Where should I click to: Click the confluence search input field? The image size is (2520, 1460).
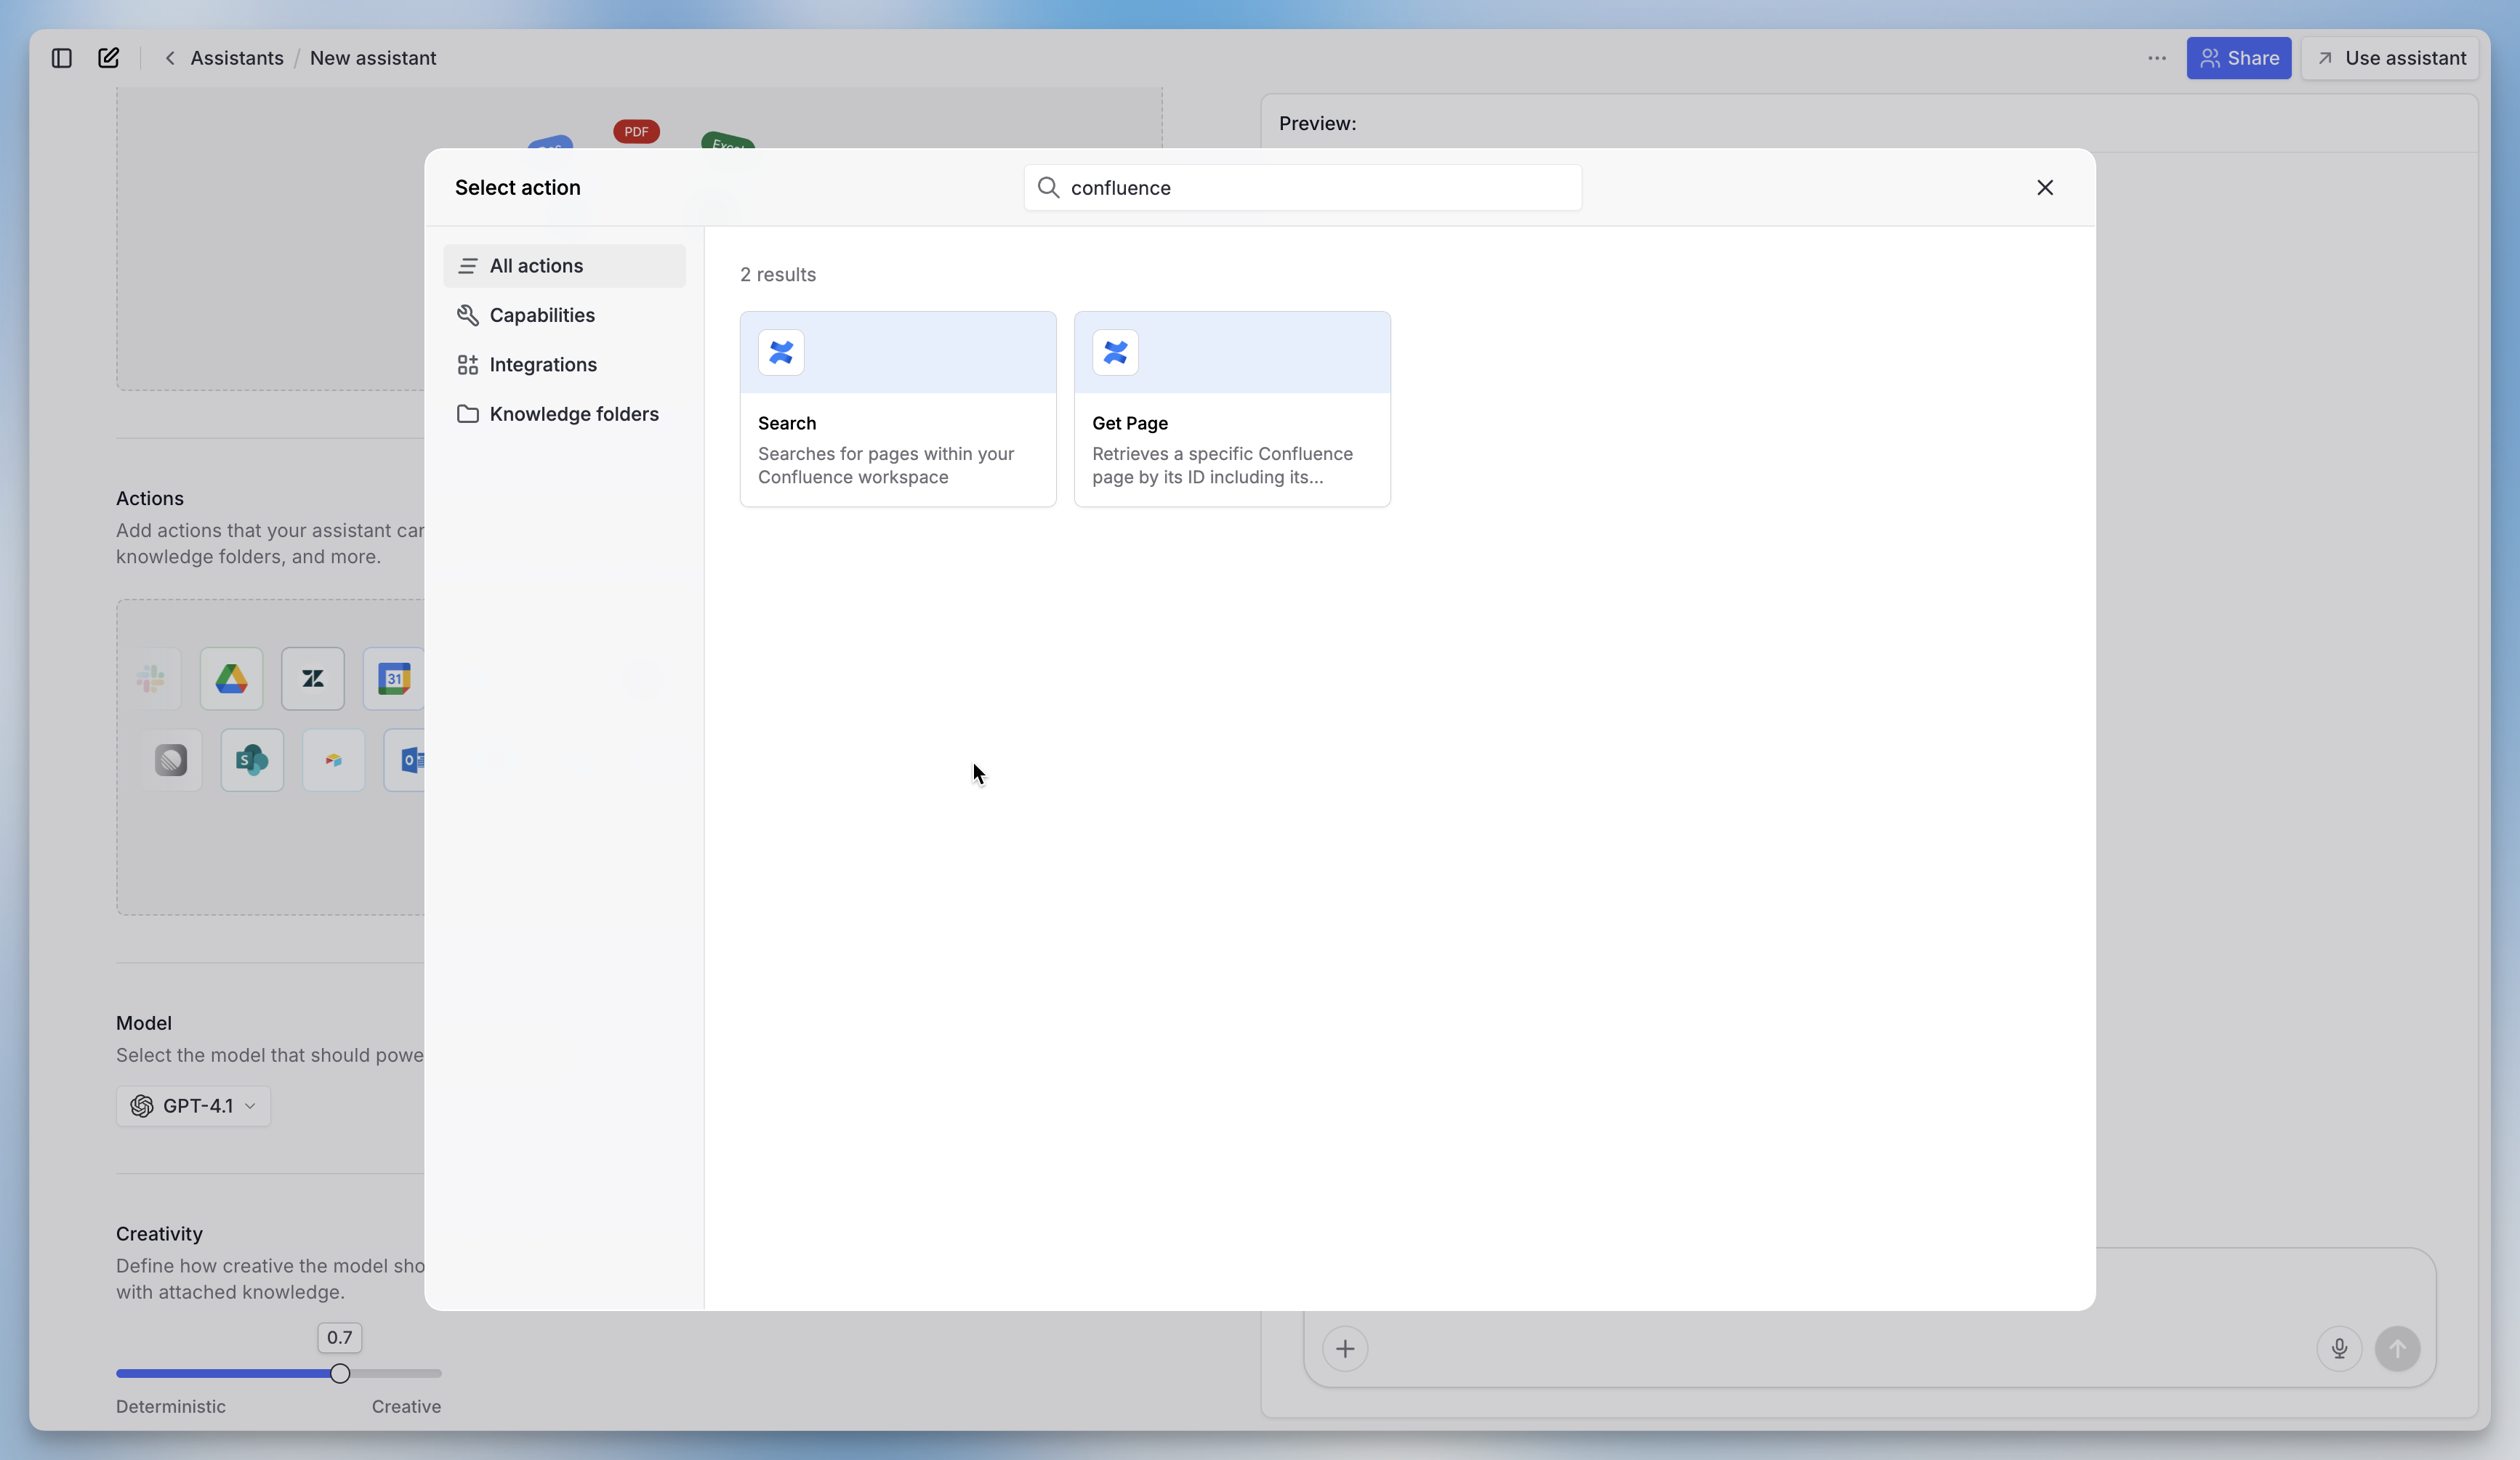(1303, 188)
